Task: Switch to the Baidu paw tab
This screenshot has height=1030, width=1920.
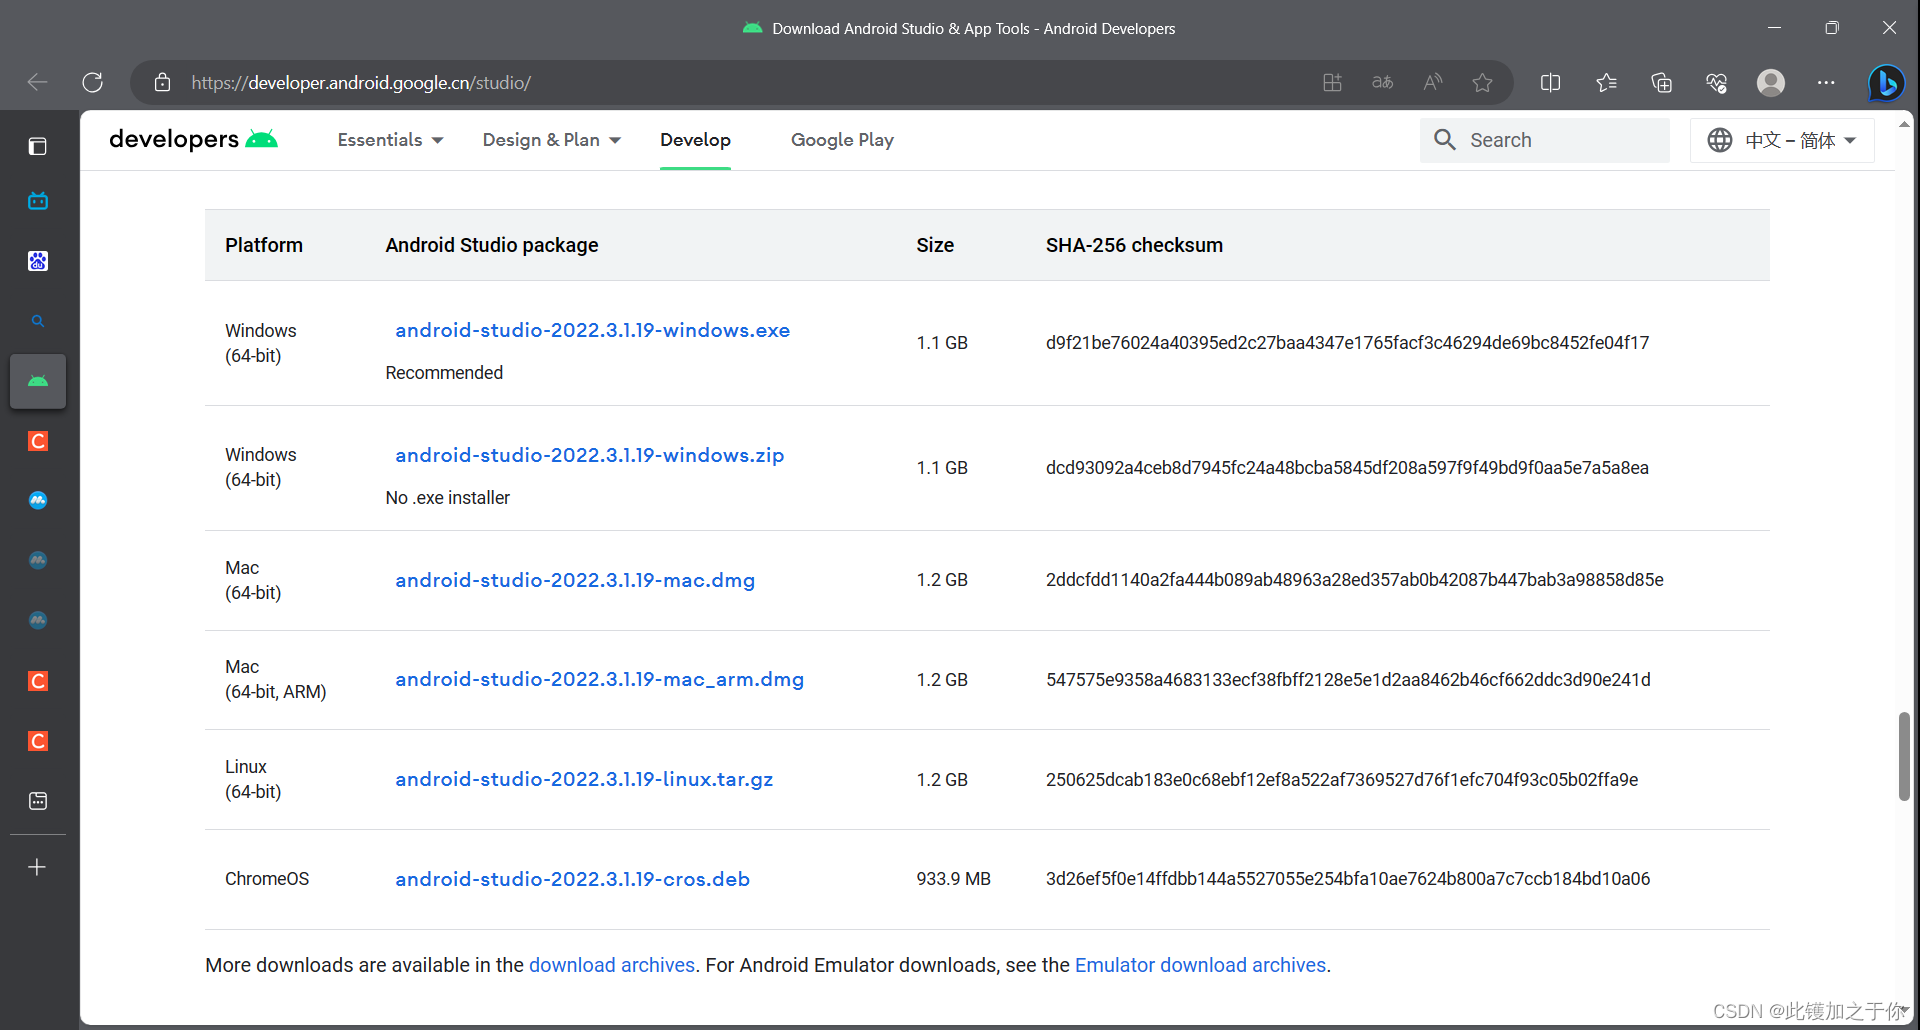Action: (x=38, y=261)
